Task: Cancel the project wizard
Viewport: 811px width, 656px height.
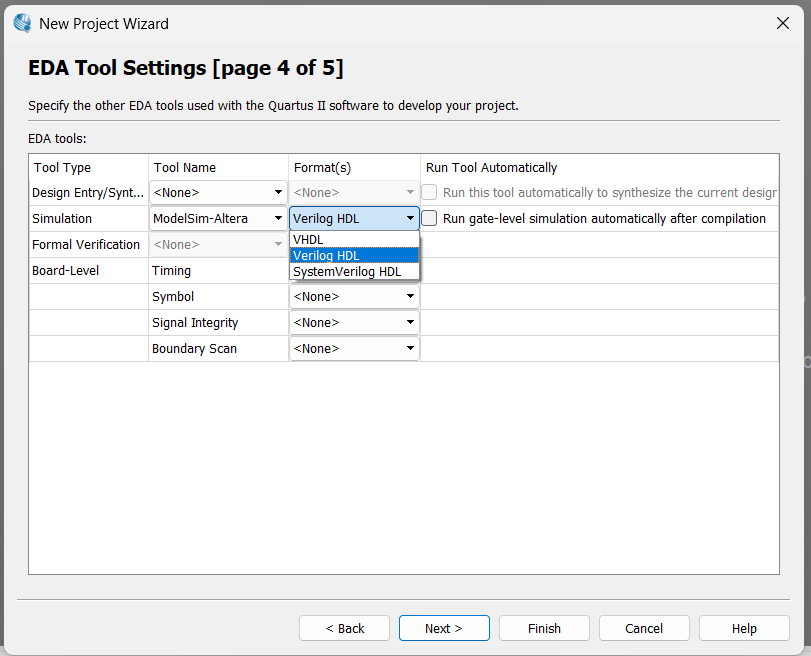Action: tap(644, 628)
